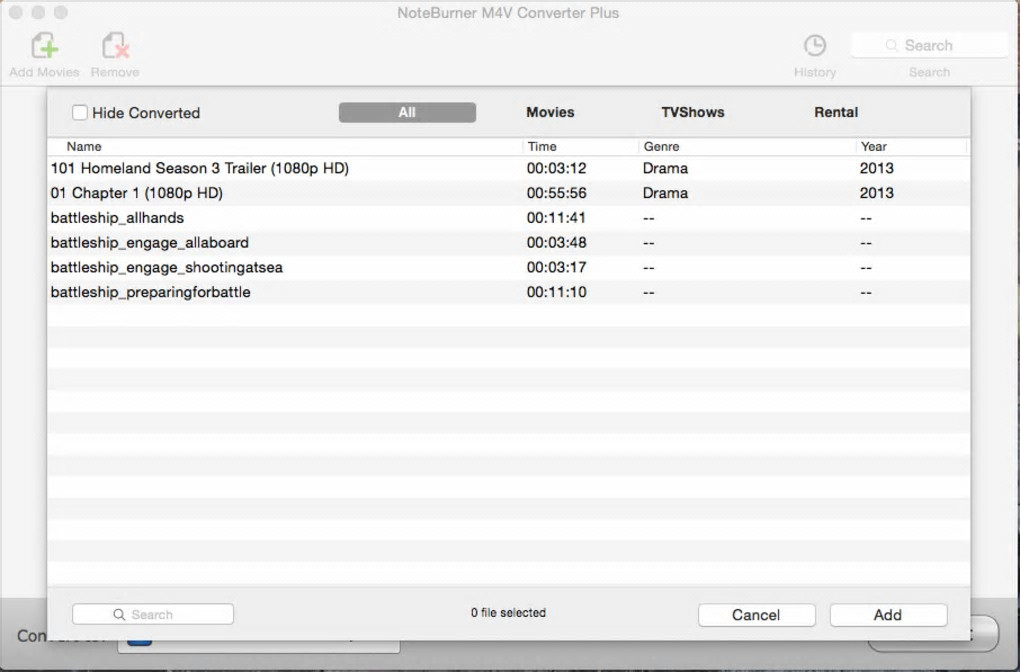Toggle the Hide Converted checkbox

click(x=80, y=113)
